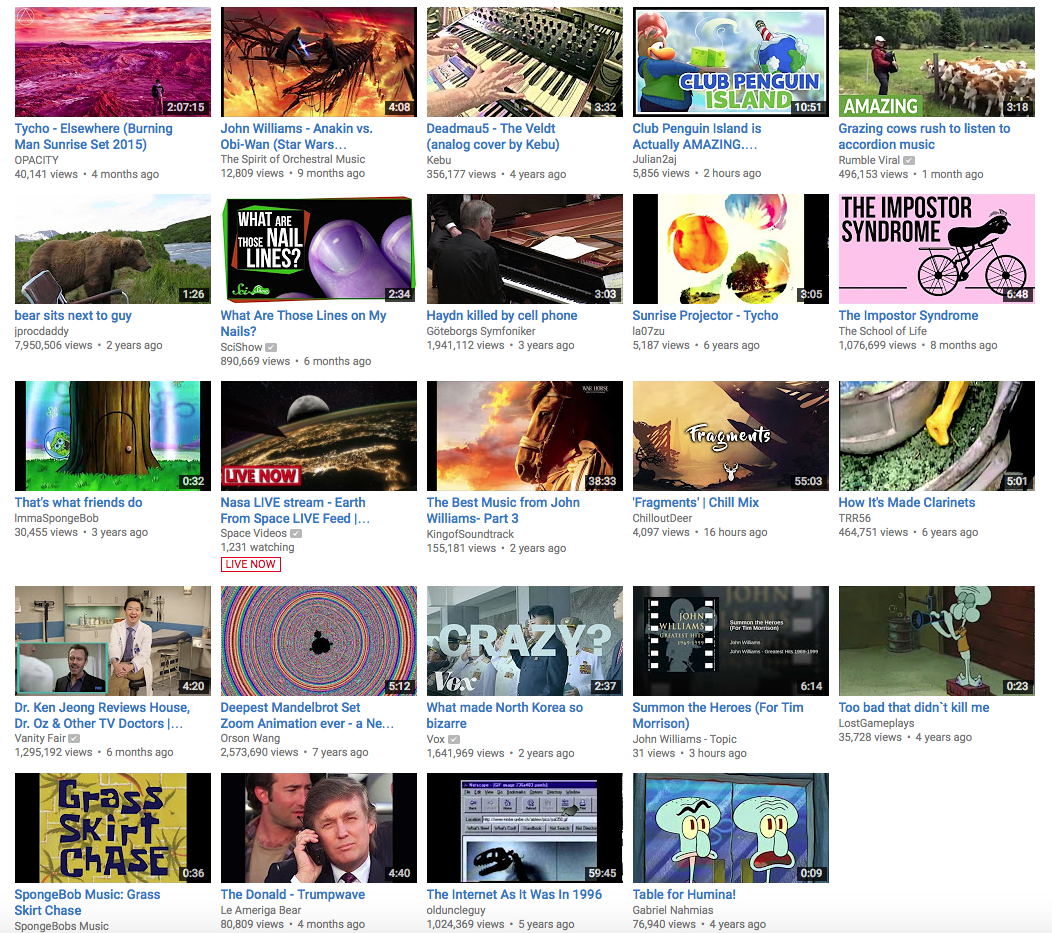Open the KingofSoundtrack channel

pyautogui.click(x=470, y=534)
